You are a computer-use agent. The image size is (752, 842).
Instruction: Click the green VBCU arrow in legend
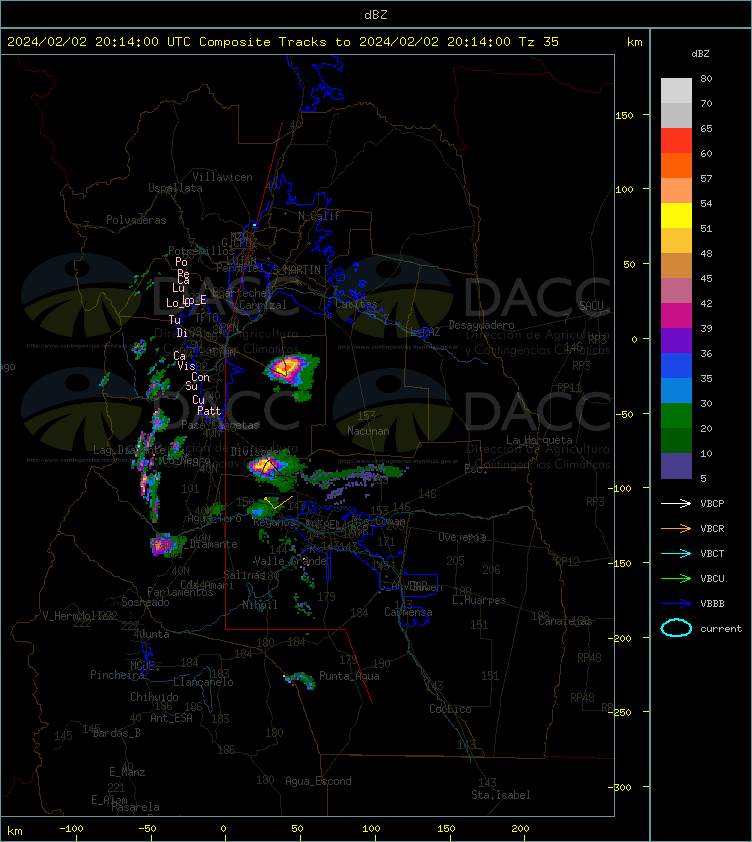[676, 578]
